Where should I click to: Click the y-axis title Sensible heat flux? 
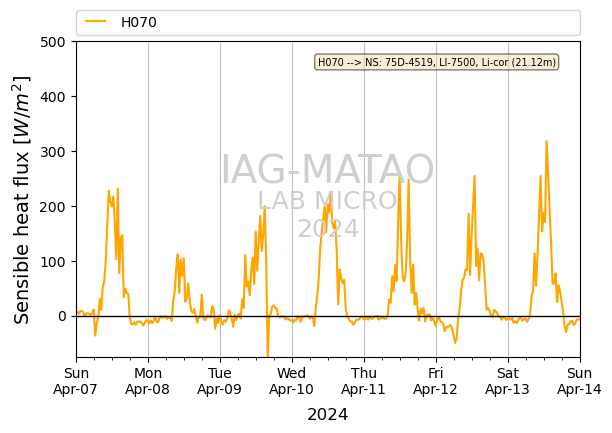21,200
